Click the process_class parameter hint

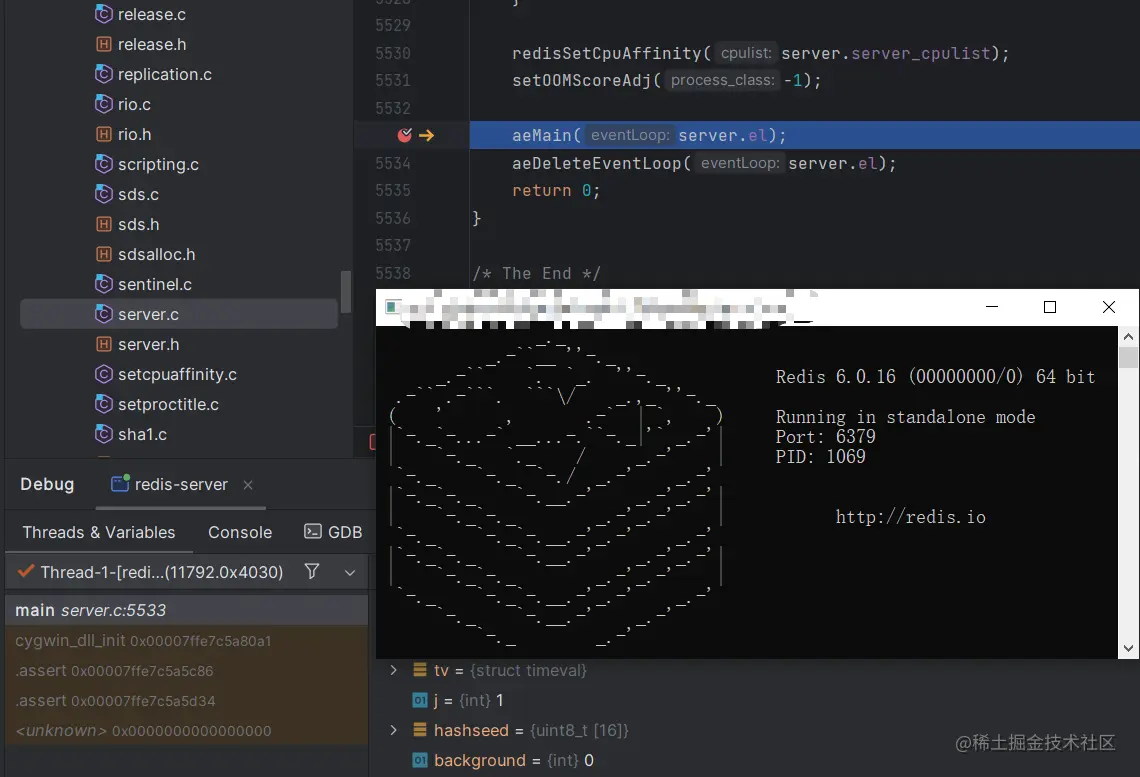point(722,80)
